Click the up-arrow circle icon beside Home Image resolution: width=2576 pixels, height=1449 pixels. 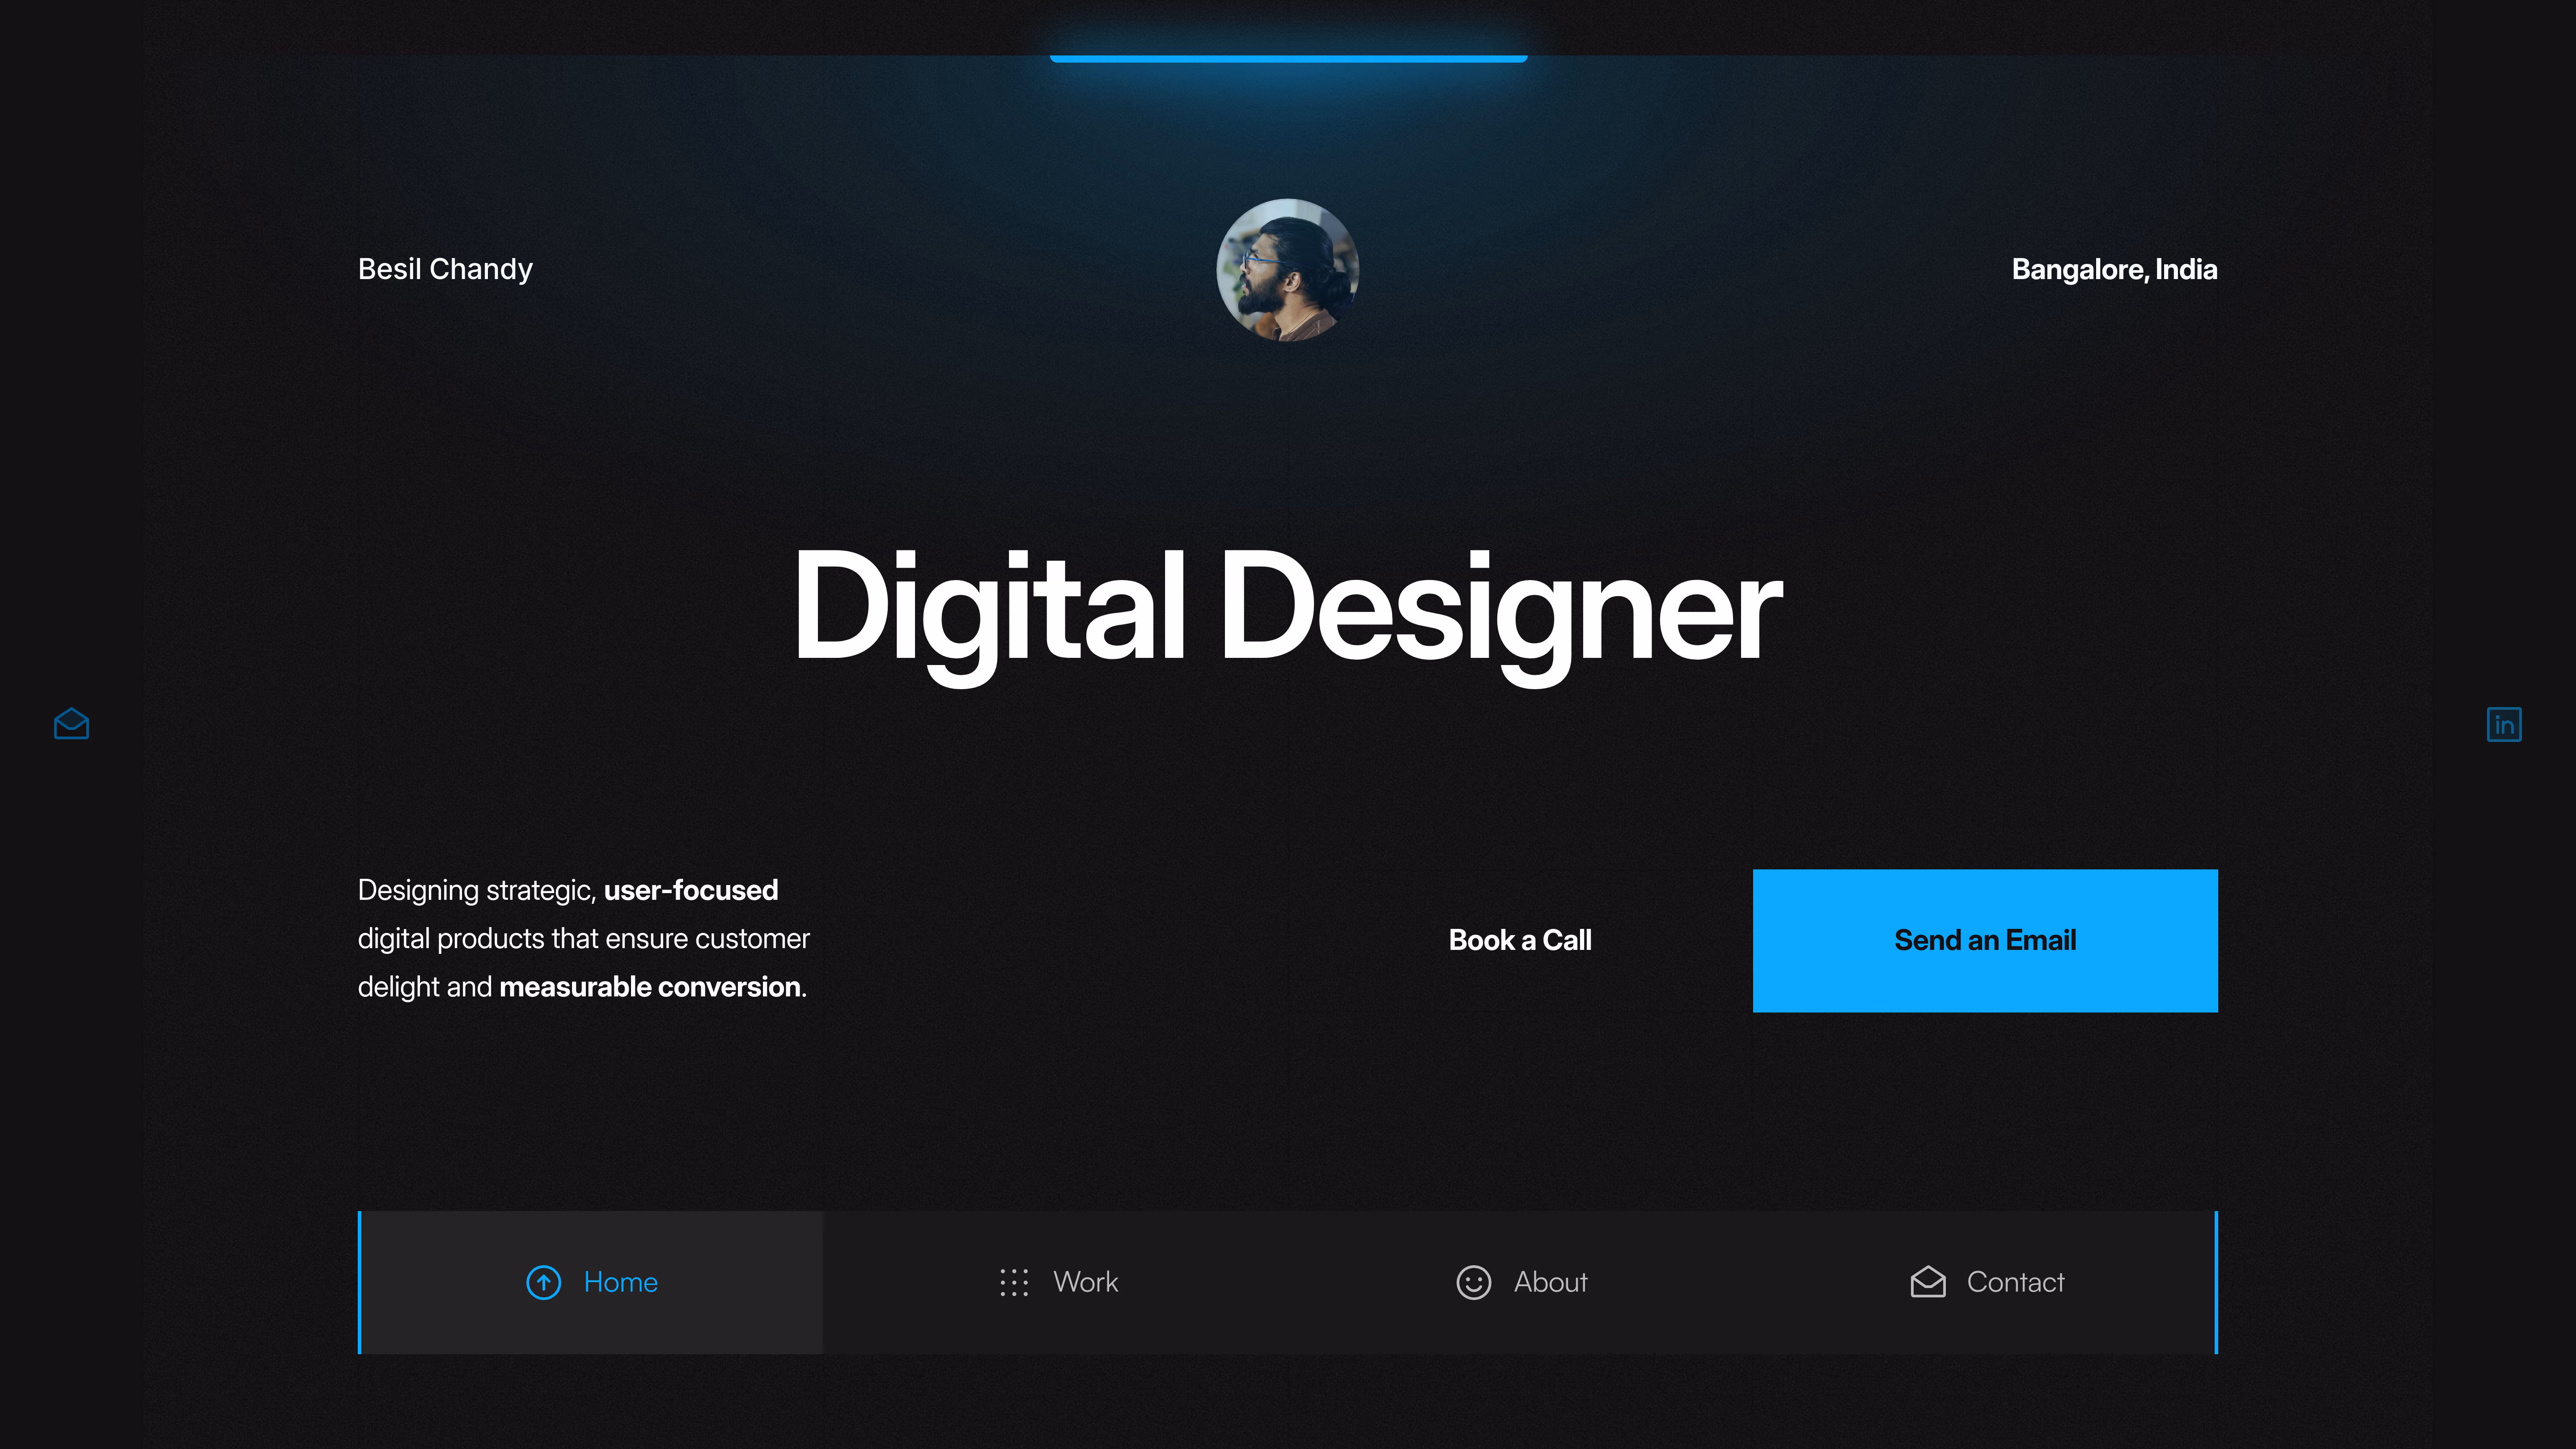(543, 1282)
